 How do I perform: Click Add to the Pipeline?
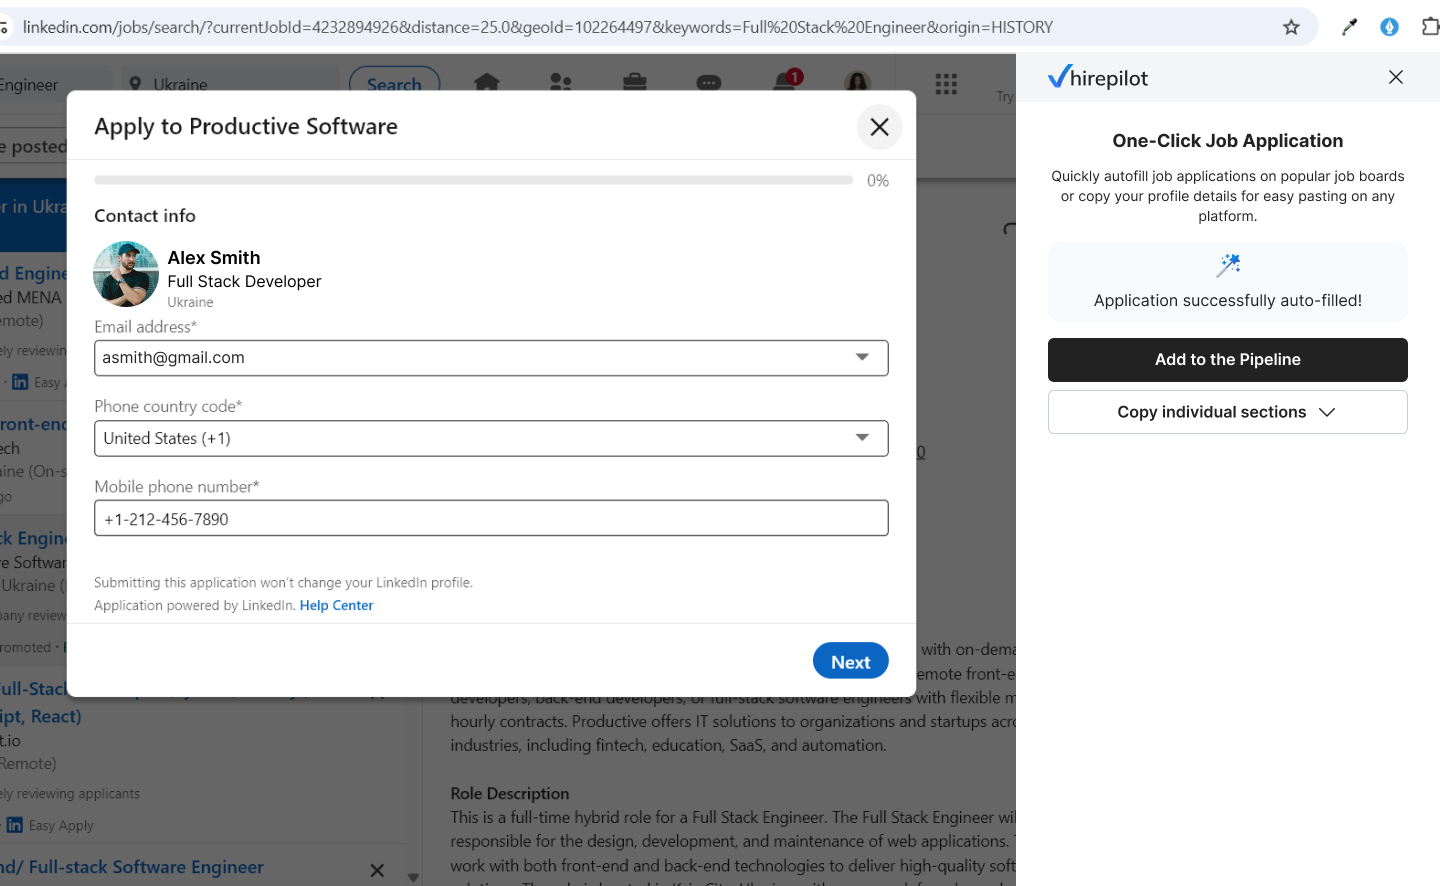[x=1227, y=360]
